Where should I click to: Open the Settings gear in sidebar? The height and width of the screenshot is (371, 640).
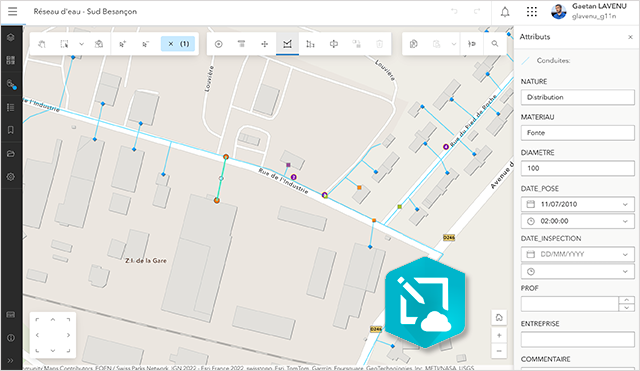[11, 177]
